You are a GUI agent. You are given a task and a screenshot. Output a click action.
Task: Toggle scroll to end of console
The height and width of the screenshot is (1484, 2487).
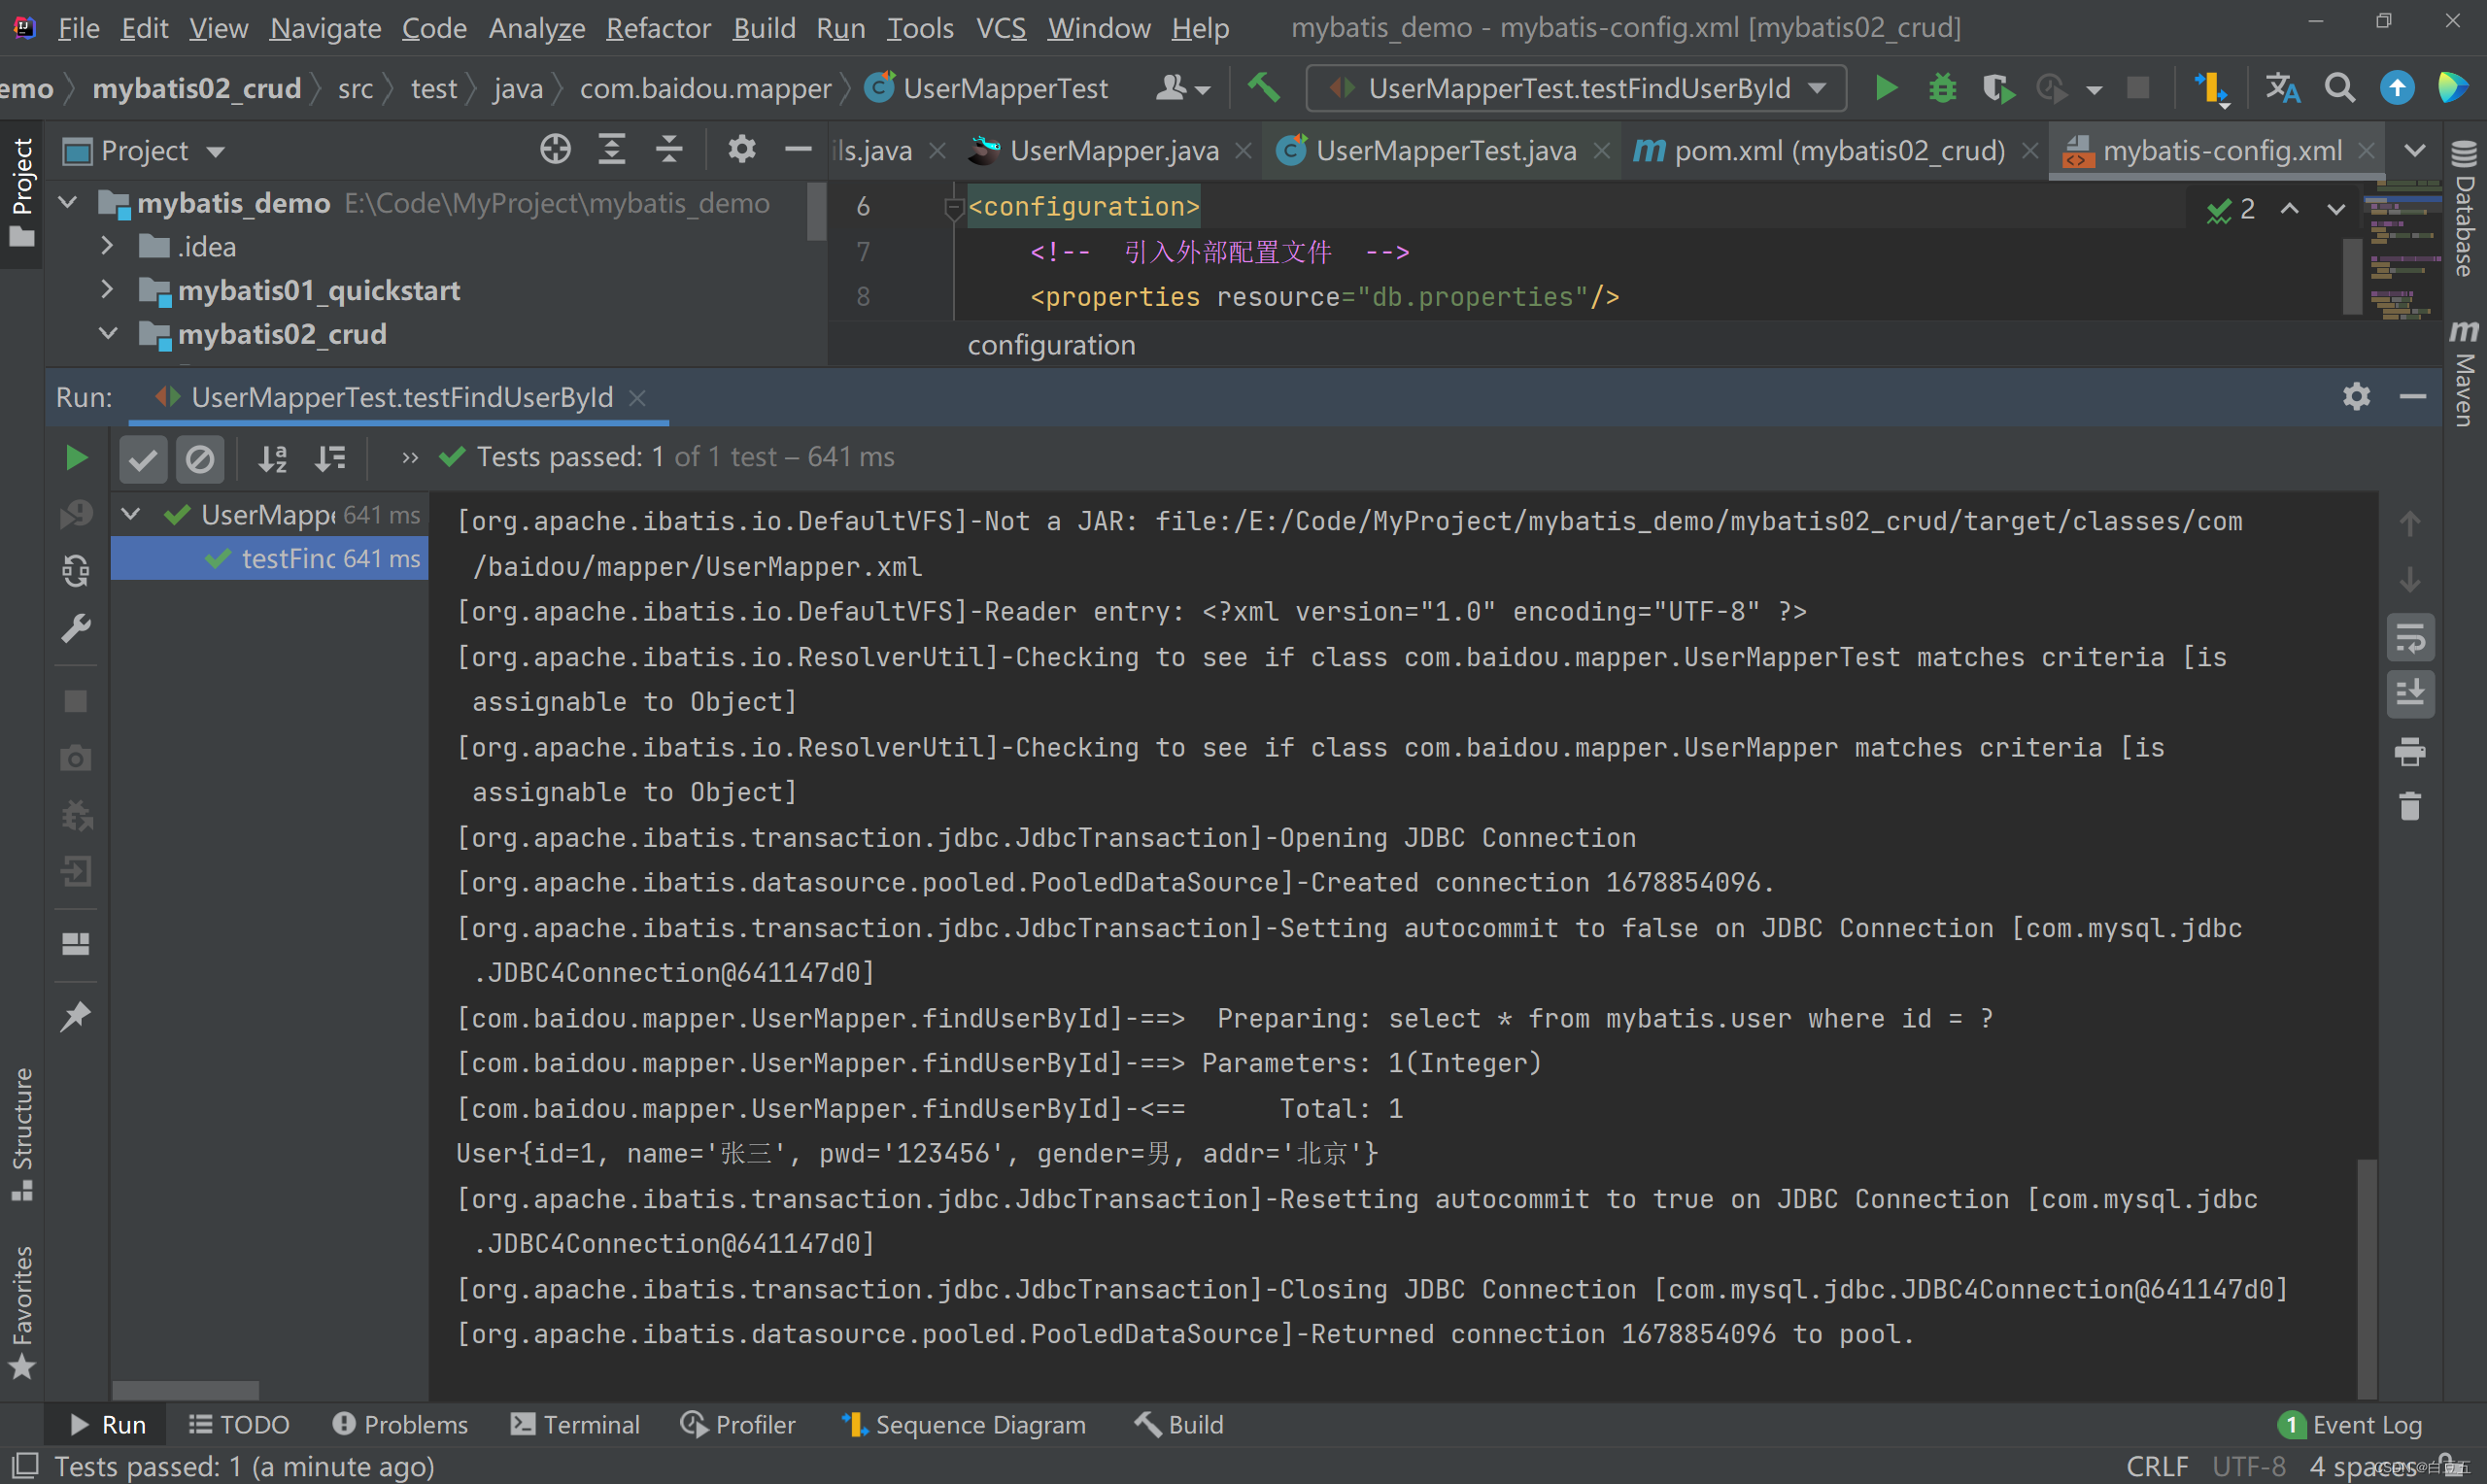(2410, 694)
